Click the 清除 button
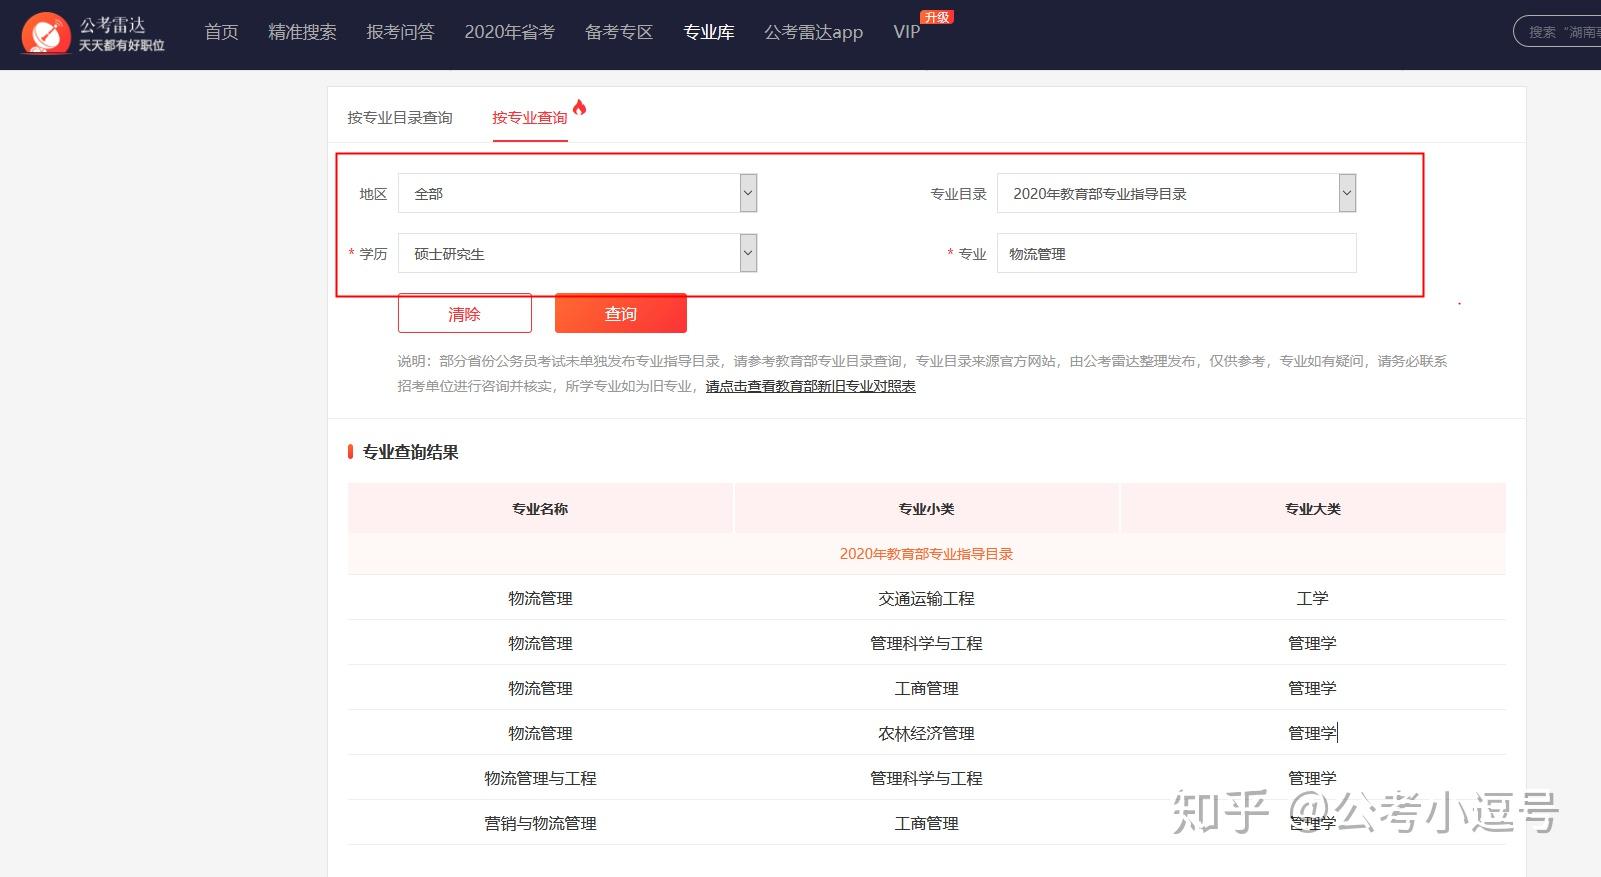Viewport: 1601px width, 877px height. click(x=465, y=313)
